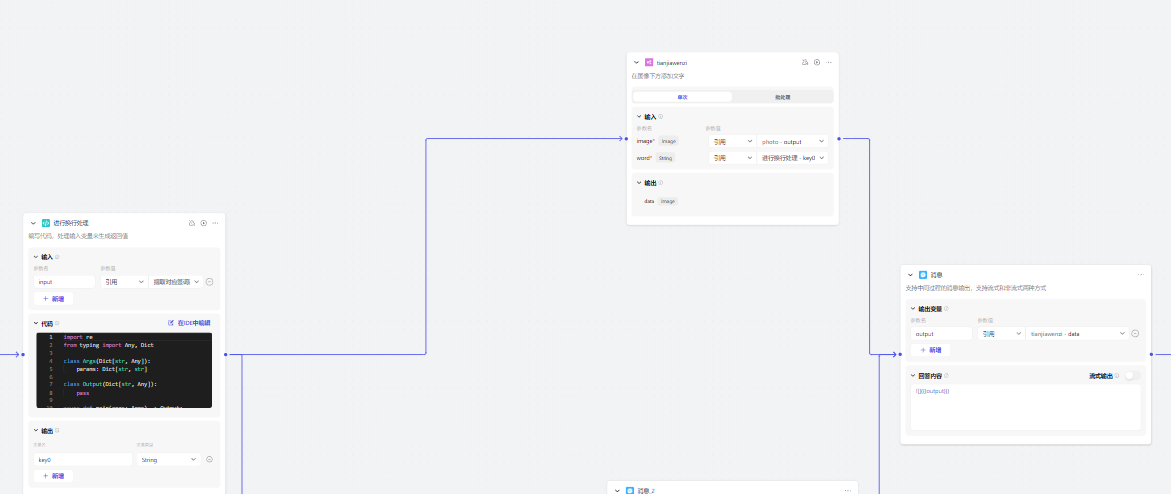Open debug settings icon on the 进行换行处理 node
The height and width of the screenshot is (494, 1171).
pos(191,223)
